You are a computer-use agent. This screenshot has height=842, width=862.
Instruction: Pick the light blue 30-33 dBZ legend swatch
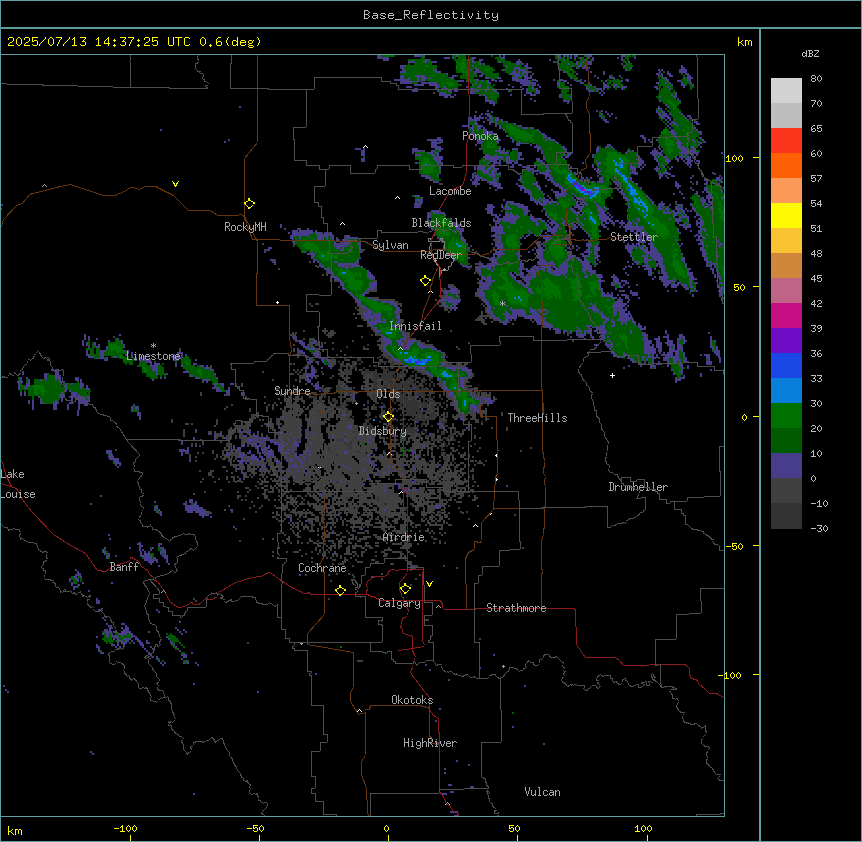(x=786, y=391)
